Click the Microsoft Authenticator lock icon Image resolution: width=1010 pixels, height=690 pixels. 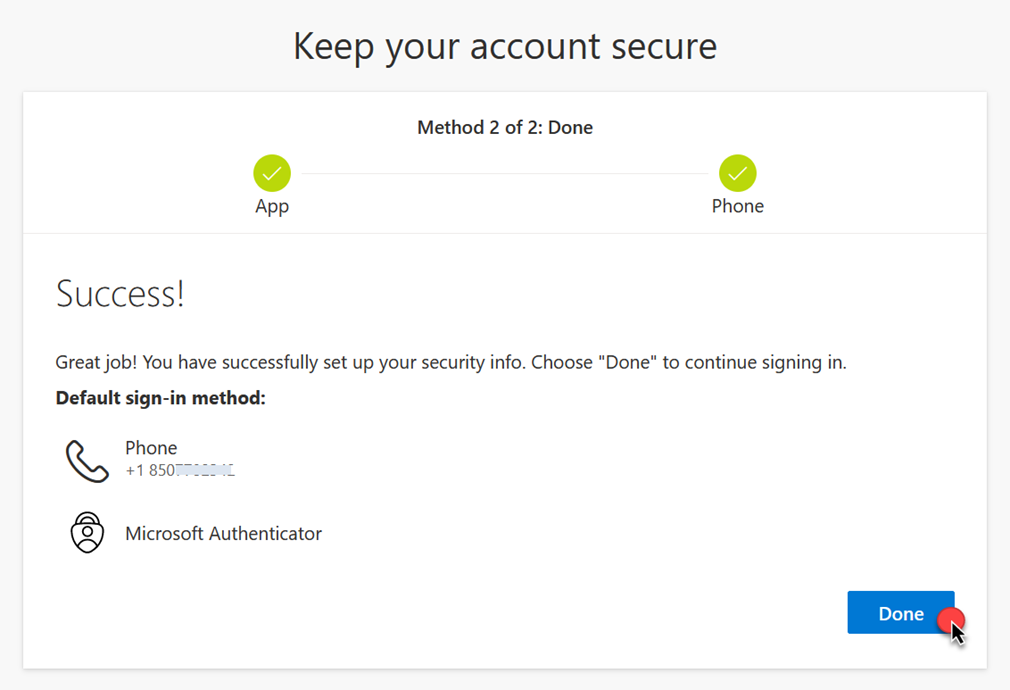(87, 533)
